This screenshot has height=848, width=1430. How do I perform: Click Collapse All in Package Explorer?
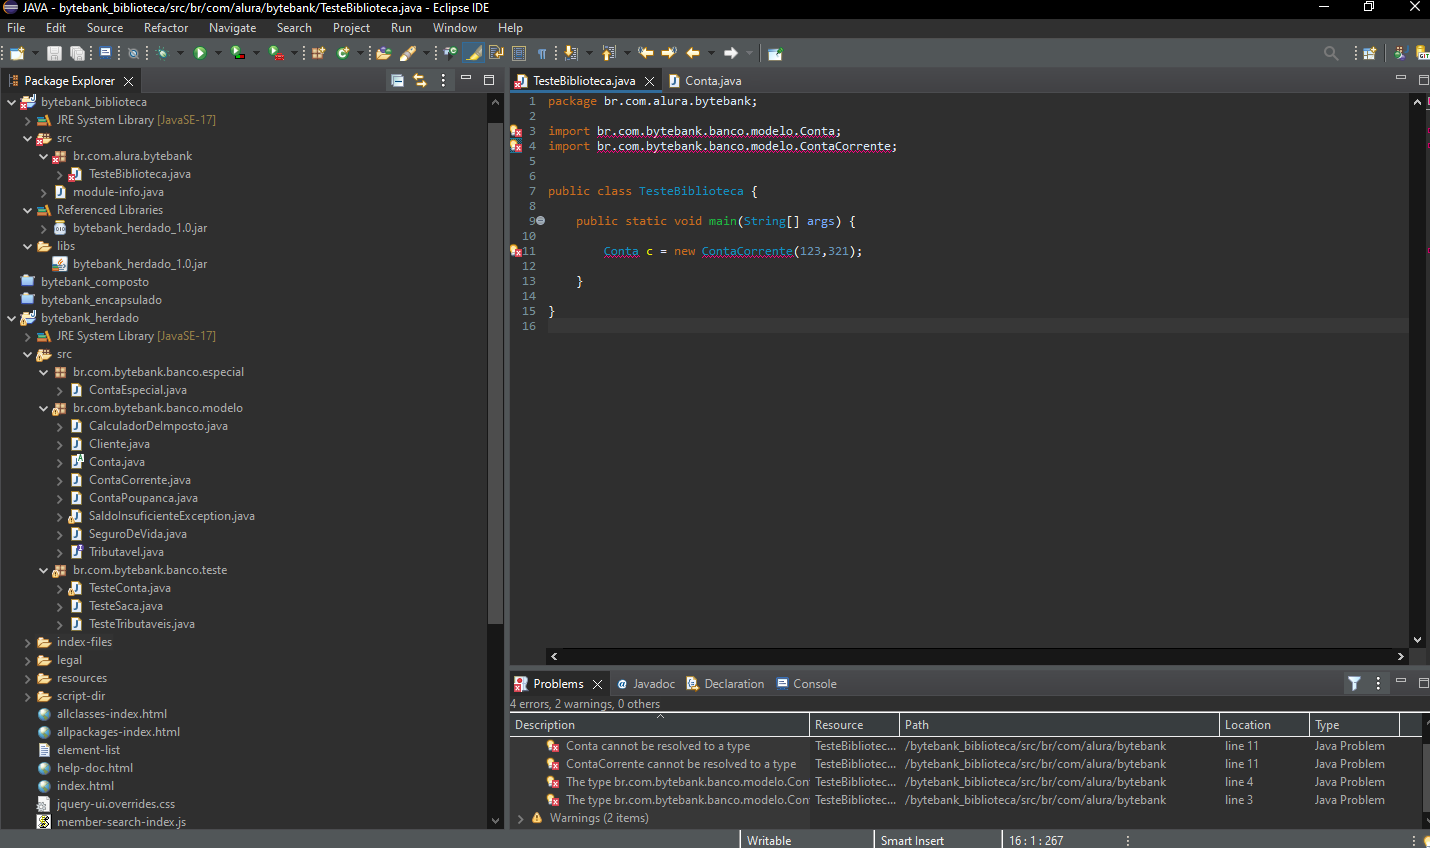397,80
